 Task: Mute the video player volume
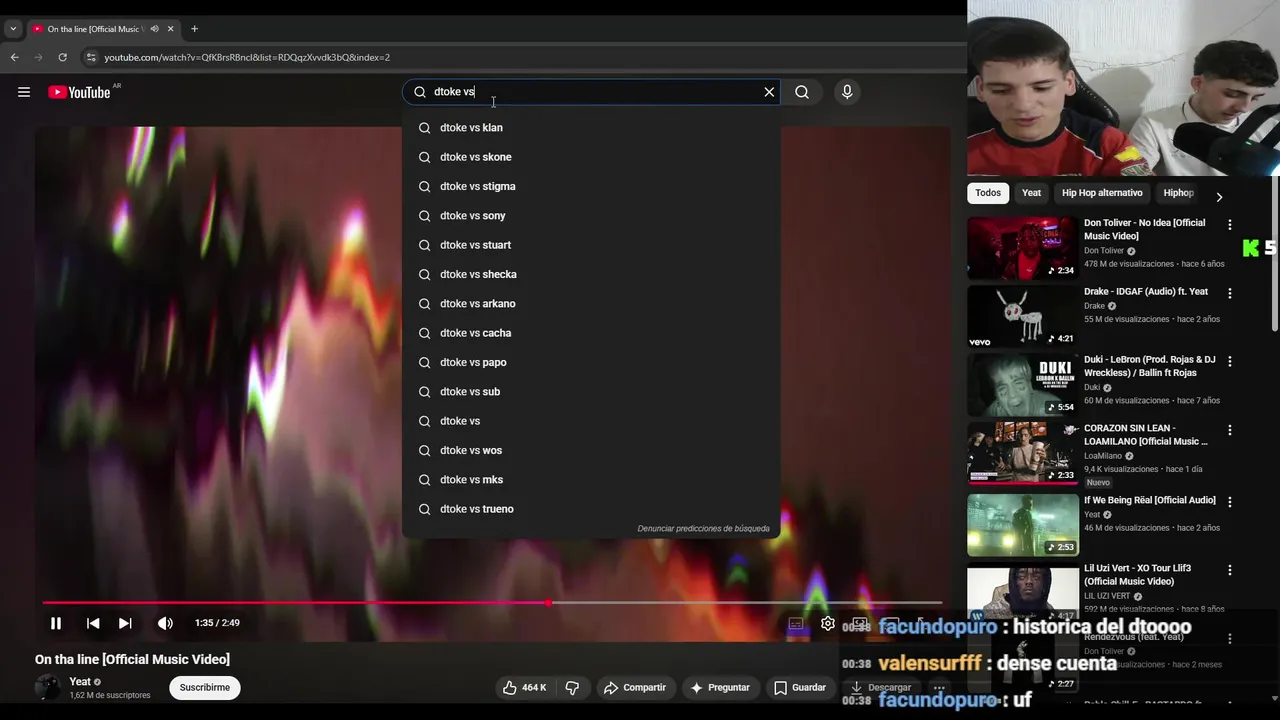[165, 623]
